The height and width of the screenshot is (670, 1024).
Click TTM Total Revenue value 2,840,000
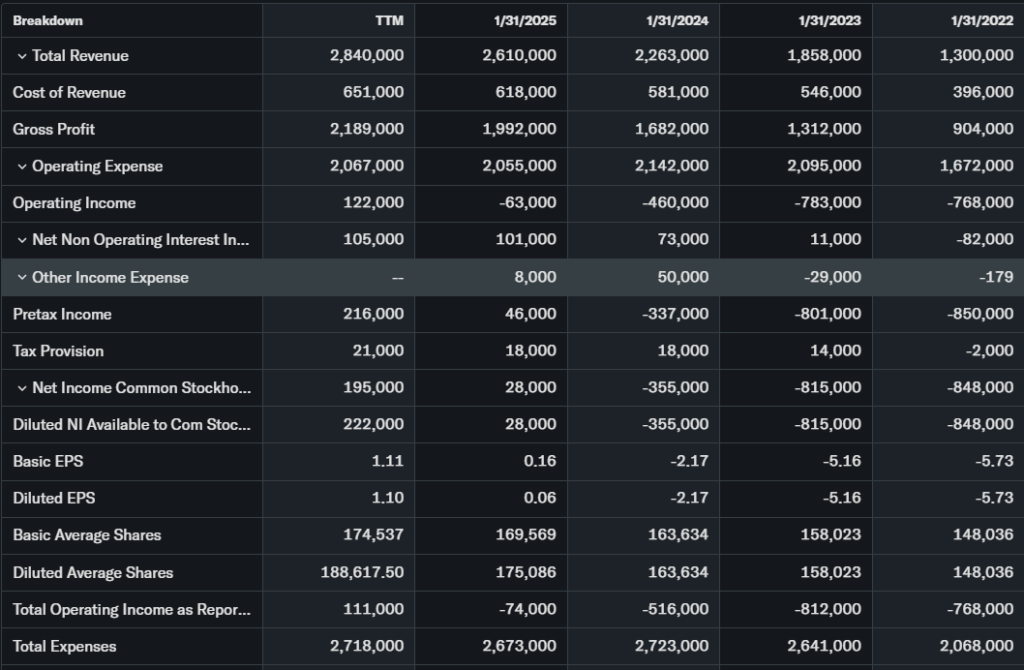[x=367, y=56]
